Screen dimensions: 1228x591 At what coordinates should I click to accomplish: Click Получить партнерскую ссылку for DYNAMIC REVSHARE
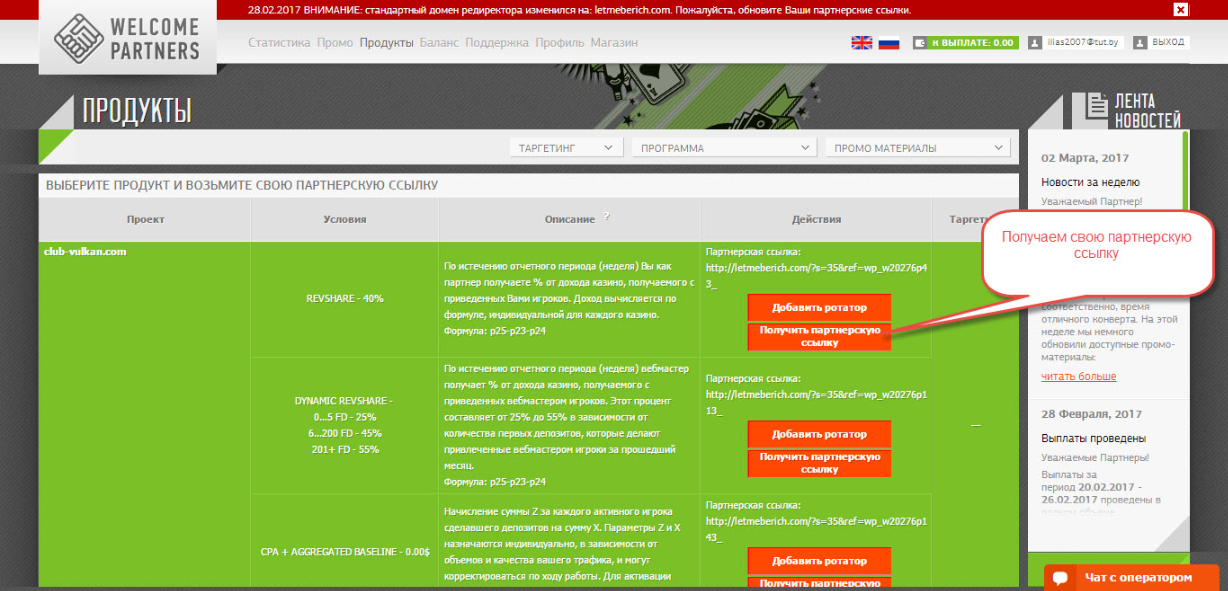(818, 462)
